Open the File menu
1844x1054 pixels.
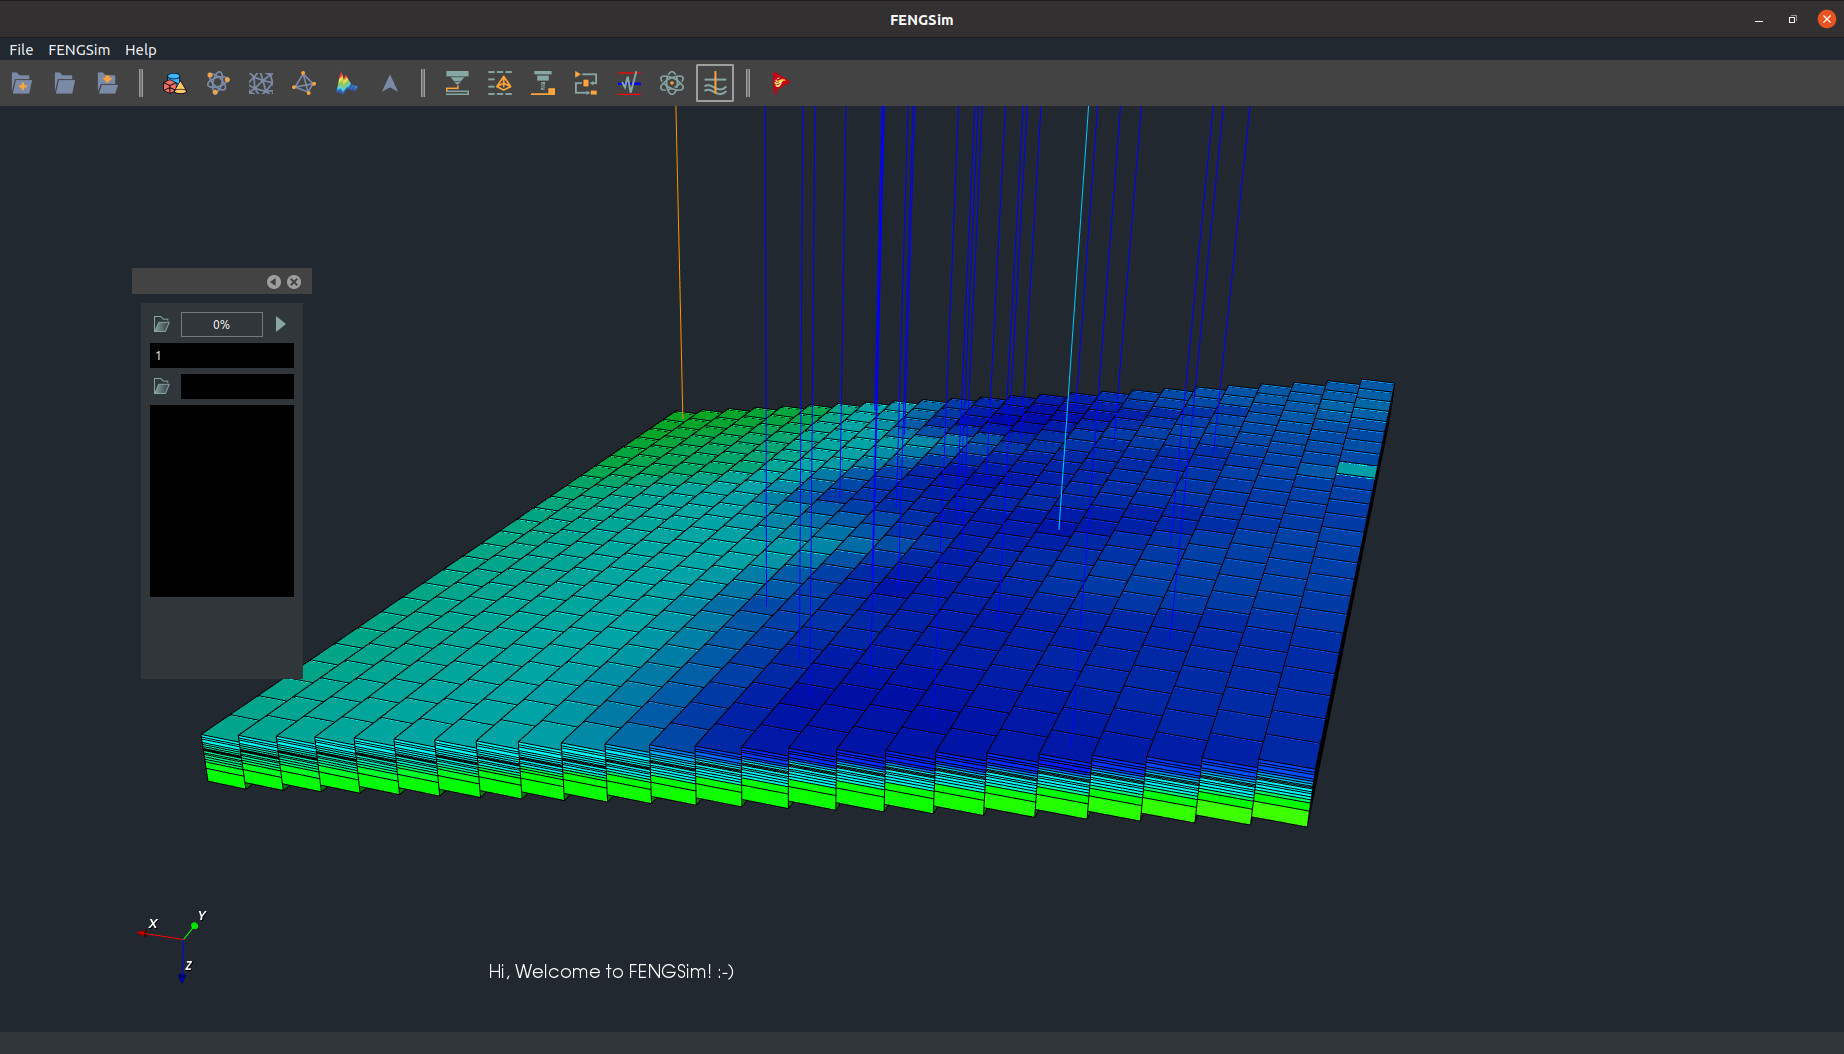click(x=21, y=50)
